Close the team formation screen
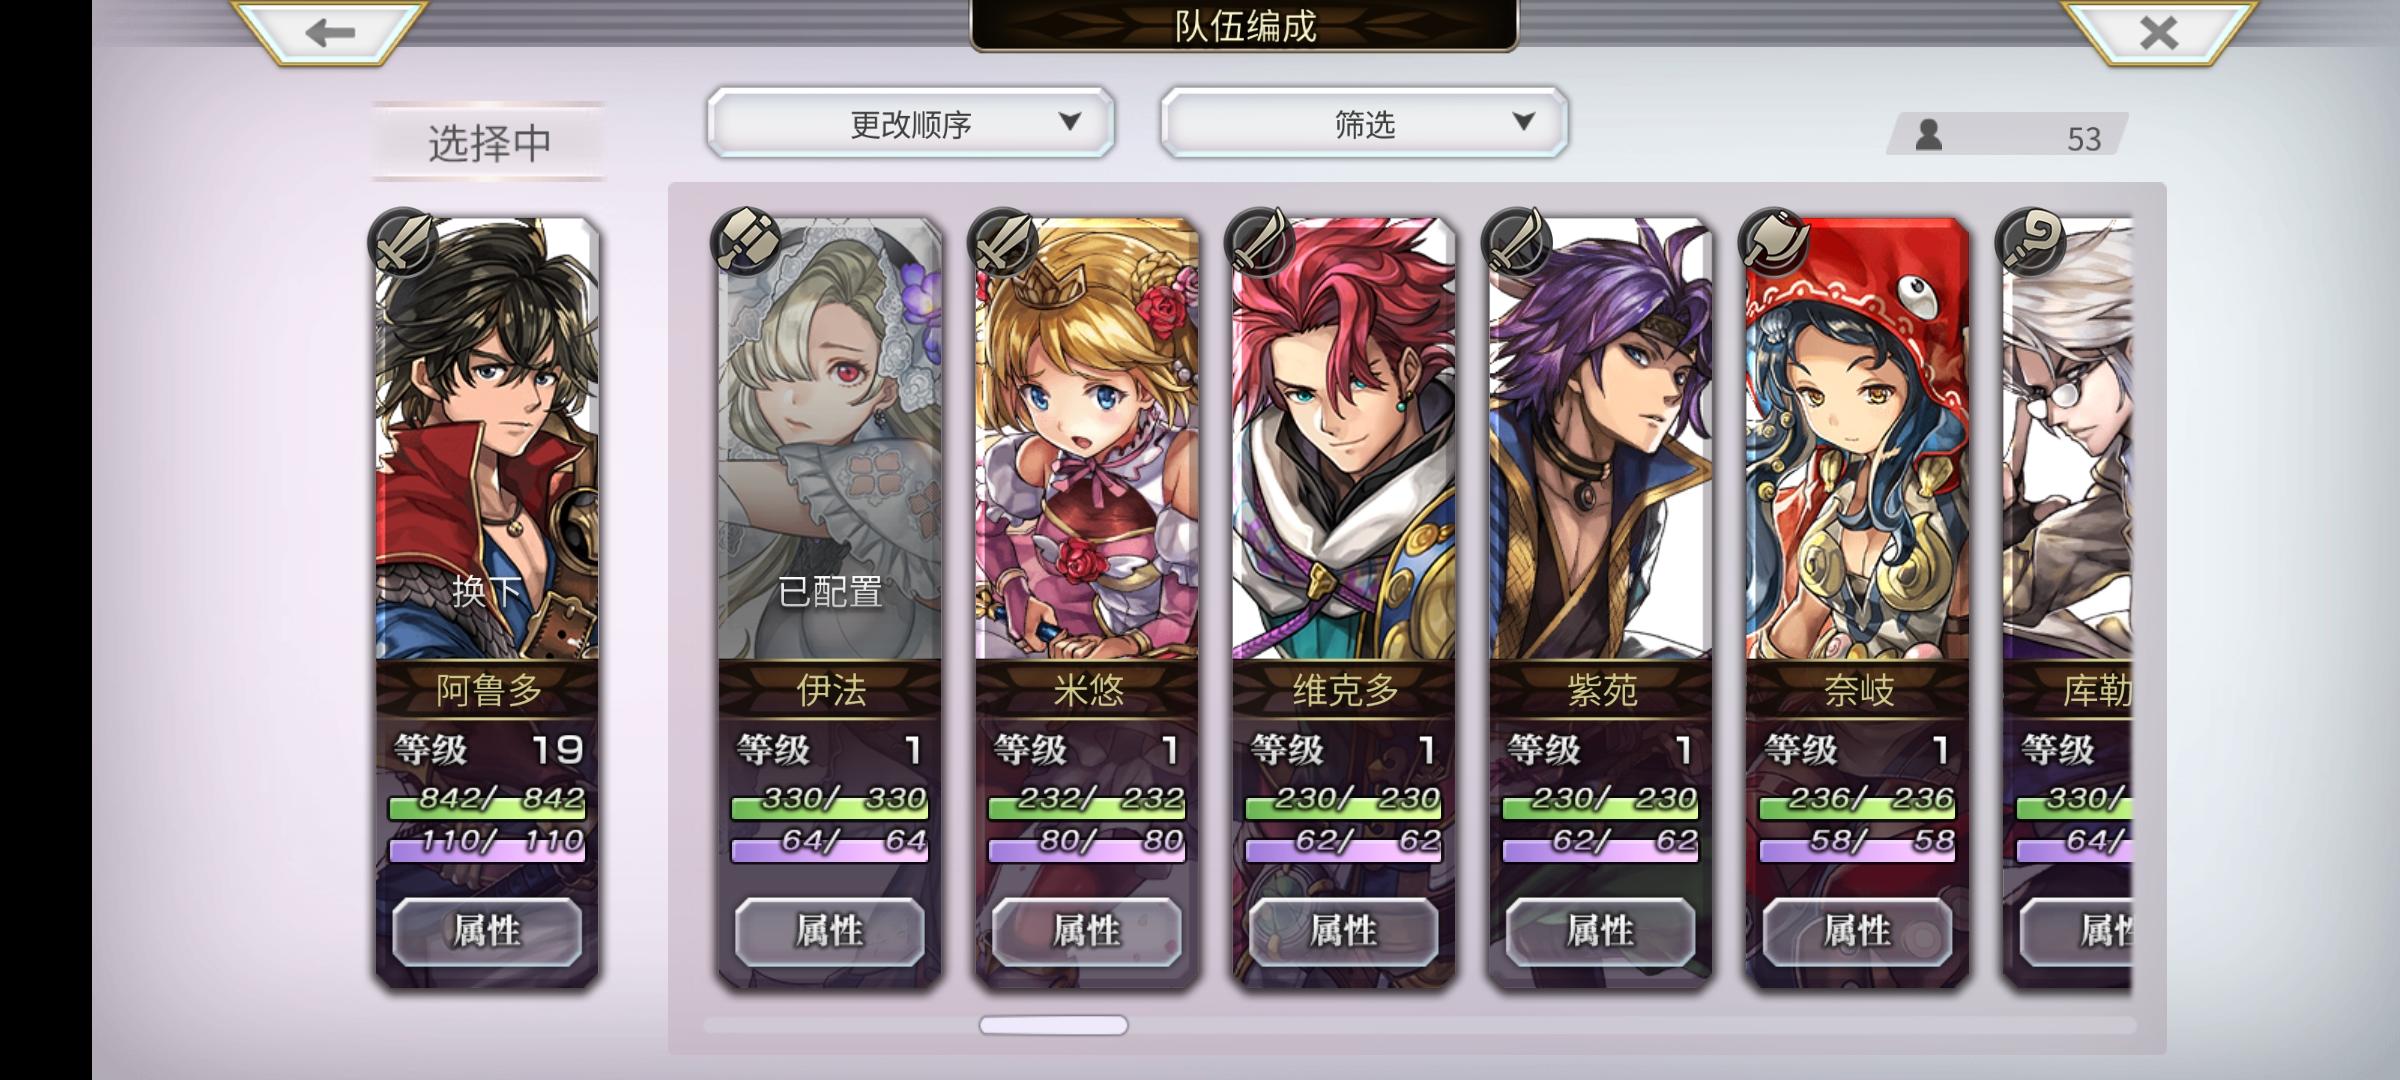This screenshot has width=2400, height=1080. 2159,33
